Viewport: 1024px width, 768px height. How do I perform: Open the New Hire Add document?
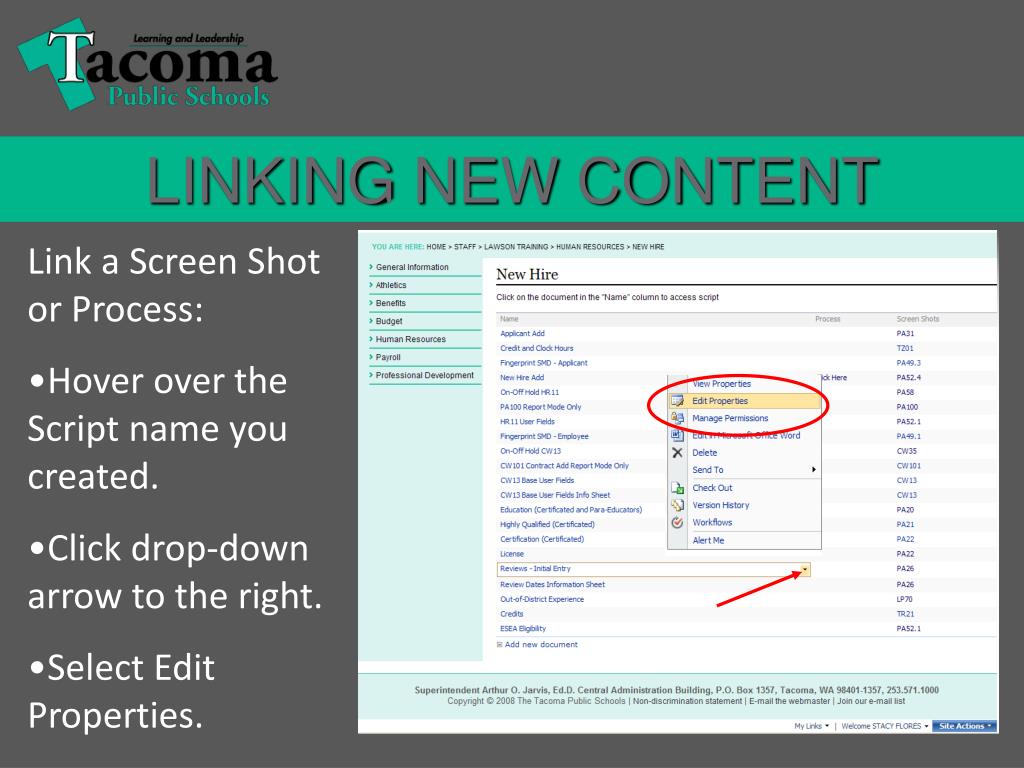(522, 377)
